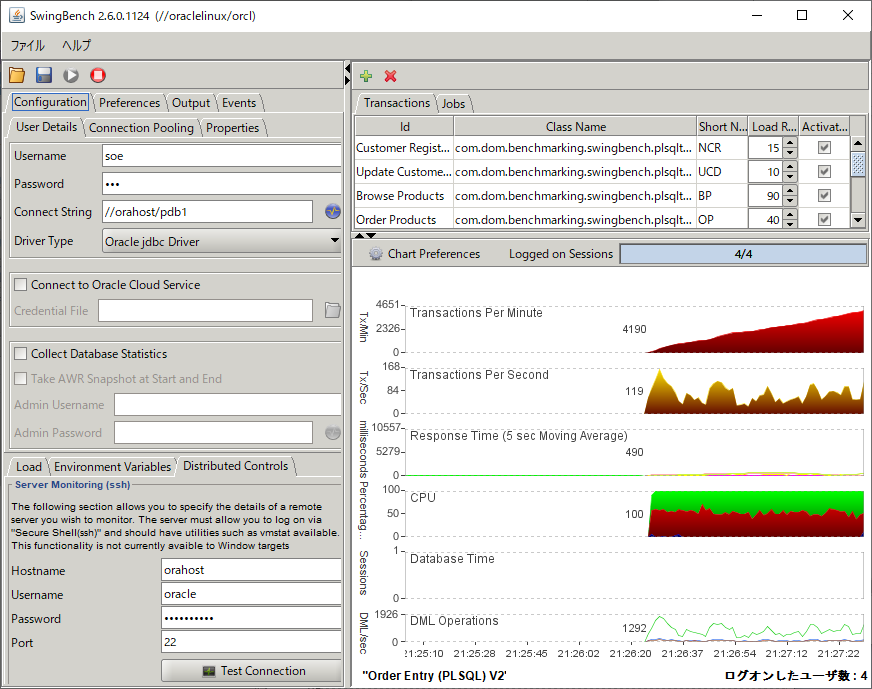Click Chart Preferences button
872x689 pixels.
[x=424, y=254]
